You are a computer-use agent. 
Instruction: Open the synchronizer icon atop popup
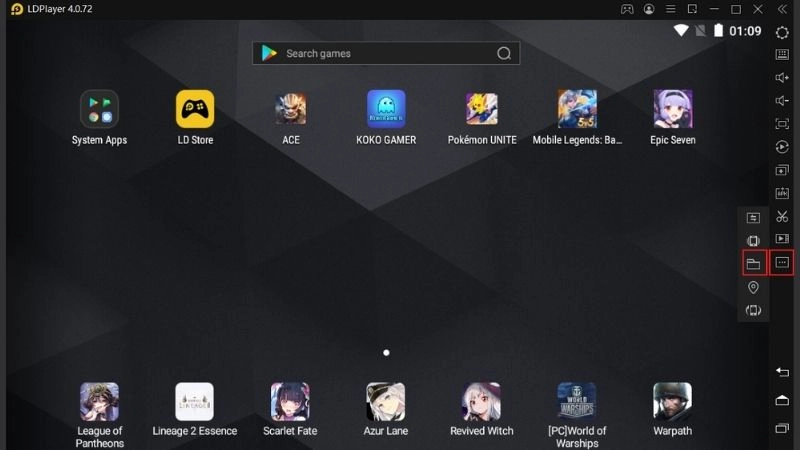pos(753,218)
